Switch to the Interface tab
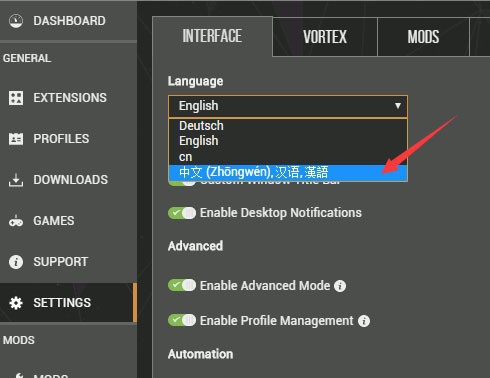Image resolution: width=490 pixels, height=378 pixels. click(x=212, y=36)
